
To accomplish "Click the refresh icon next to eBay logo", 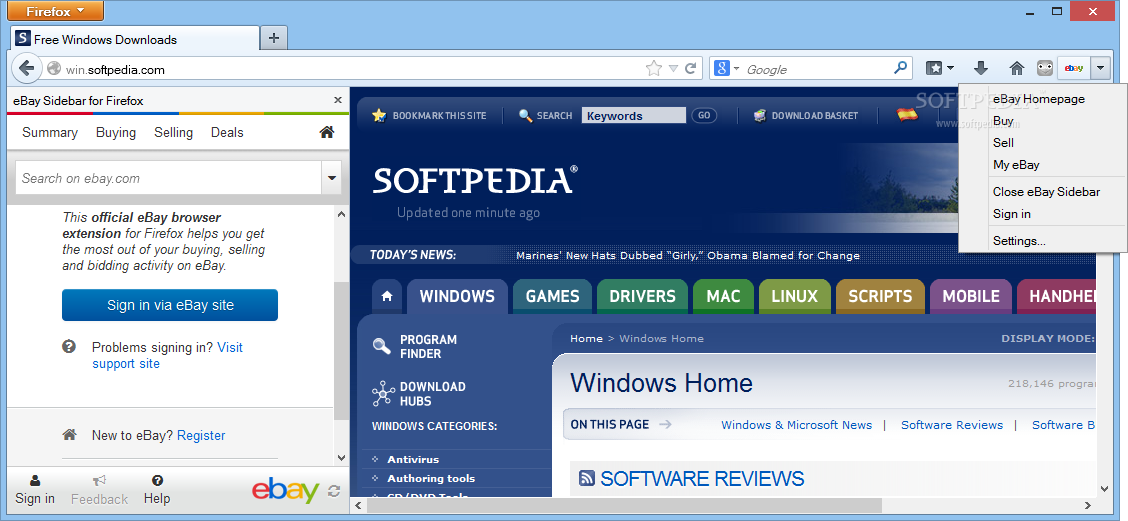I will [x=334, y=491].
